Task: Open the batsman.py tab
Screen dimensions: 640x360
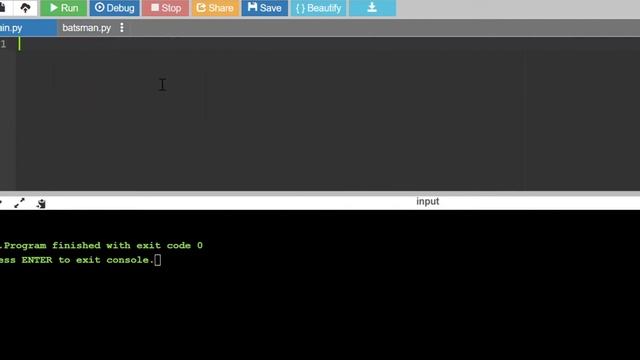Action: pyautogui.click(x=87, y=28)
